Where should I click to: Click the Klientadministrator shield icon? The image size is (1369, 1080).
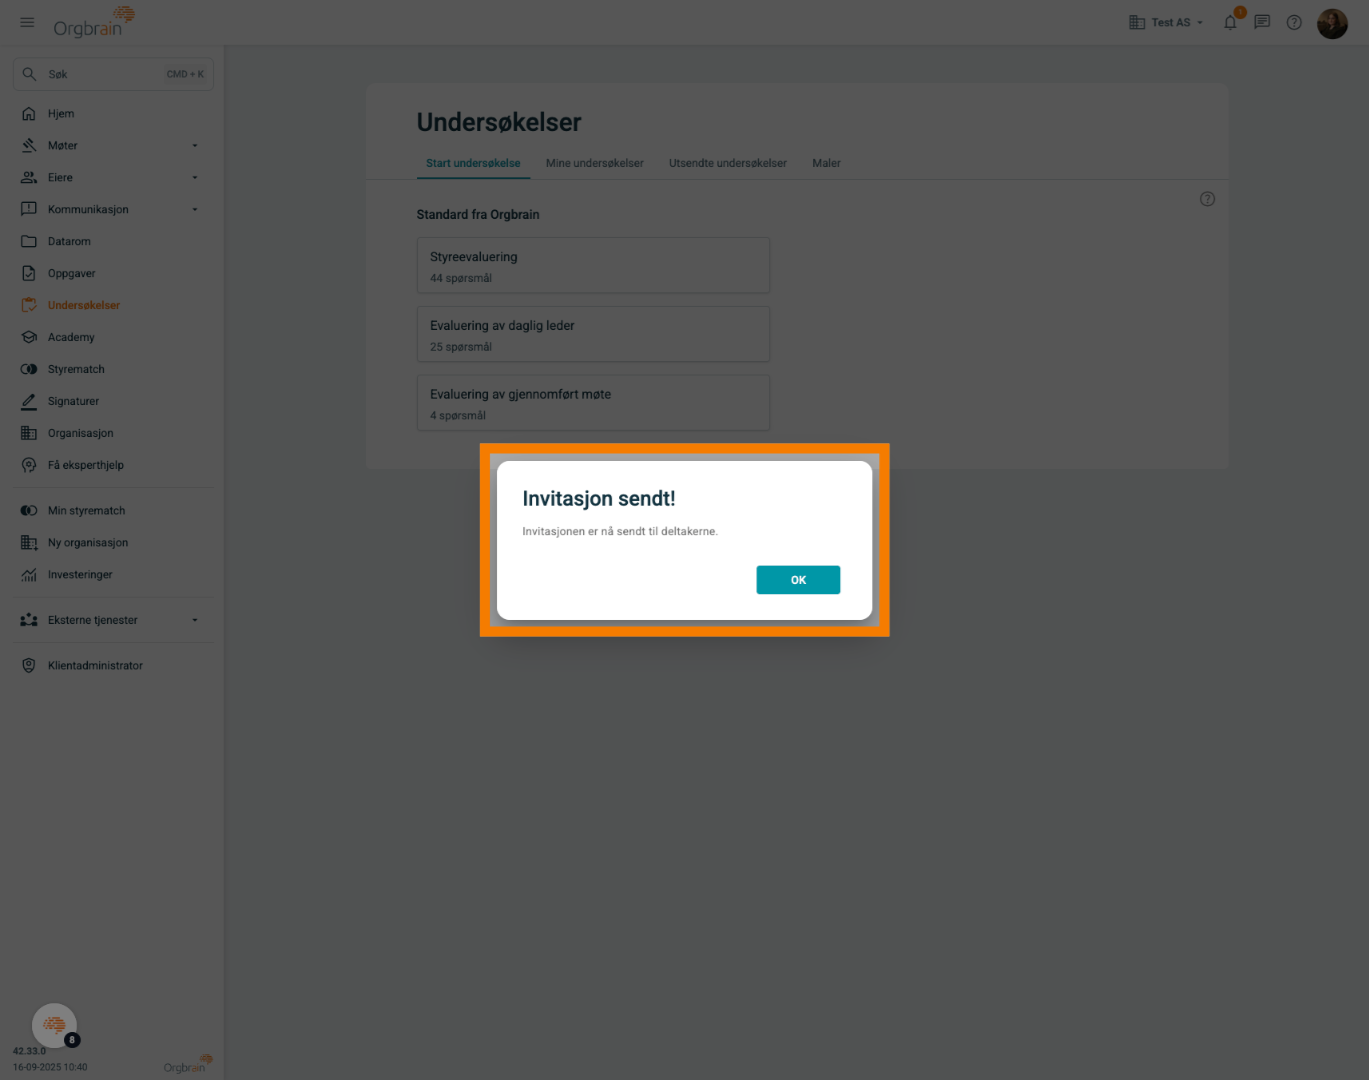(29, 666)
